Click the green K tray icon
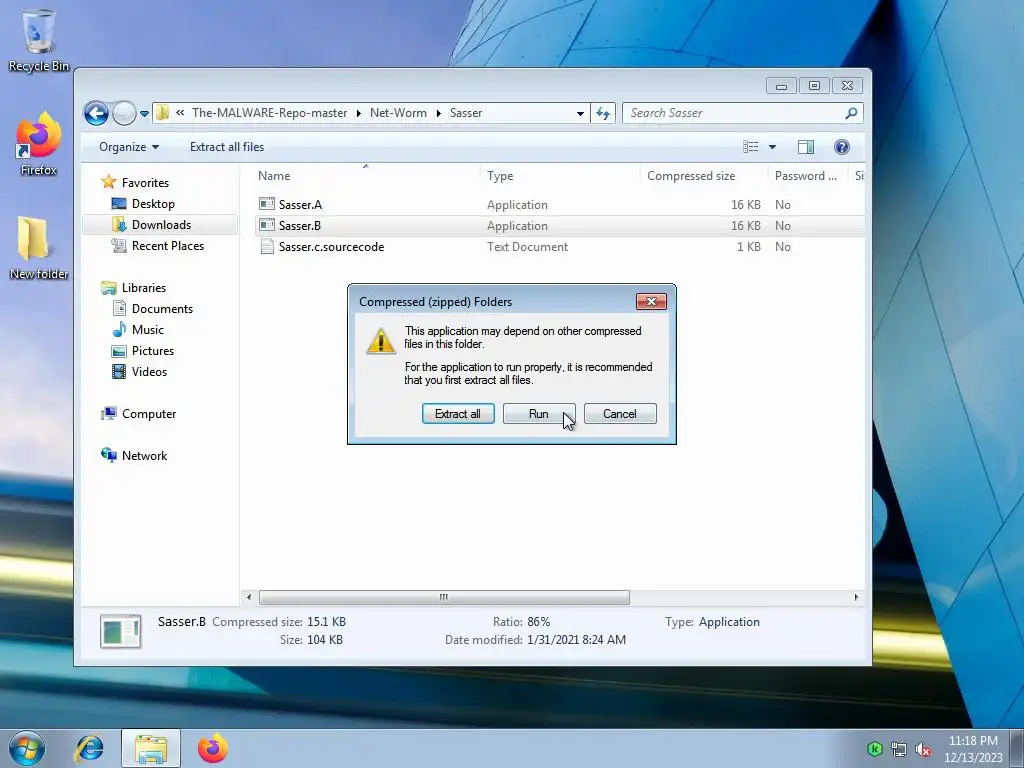This screenshot has height=768, width=1024. [x=874, y=749]
